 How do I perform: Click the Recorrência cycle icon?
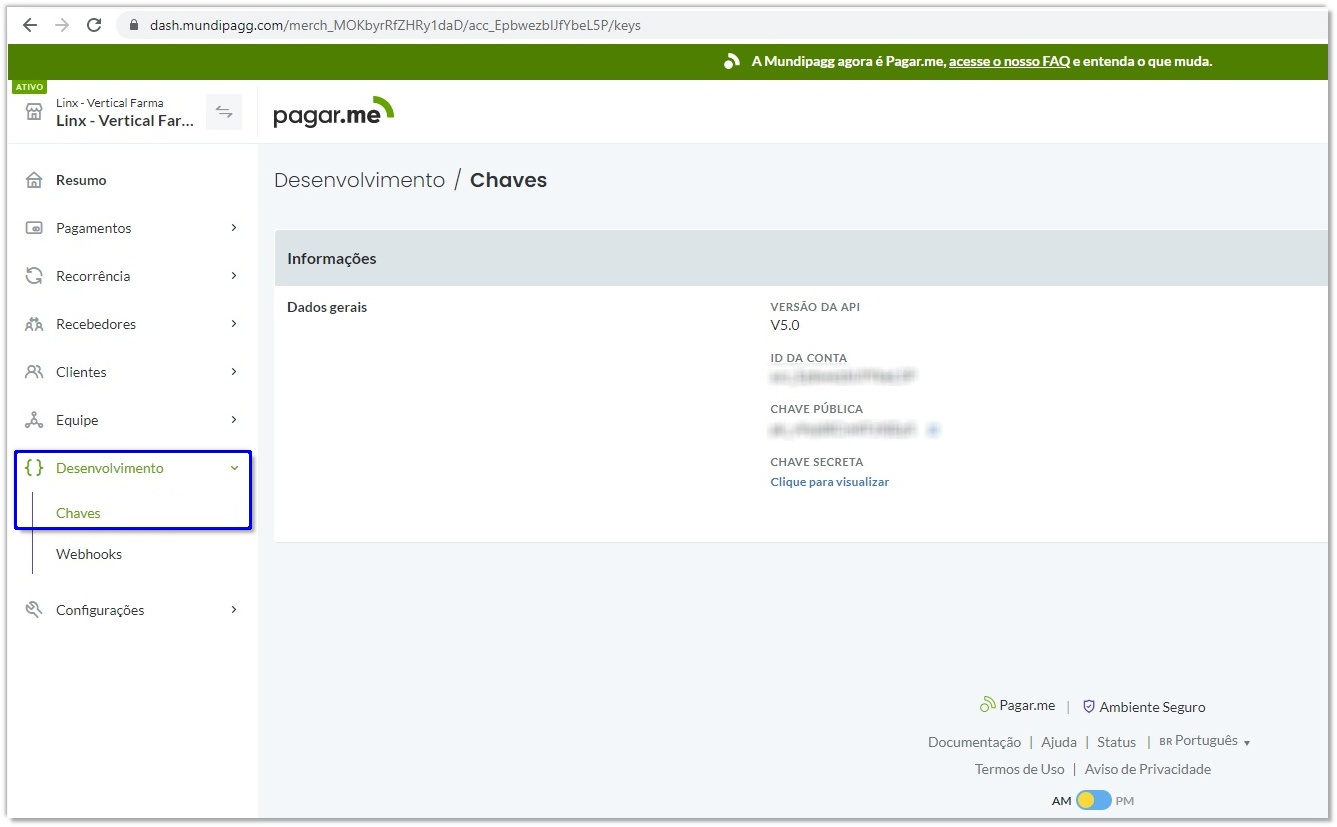pos(34,276)
